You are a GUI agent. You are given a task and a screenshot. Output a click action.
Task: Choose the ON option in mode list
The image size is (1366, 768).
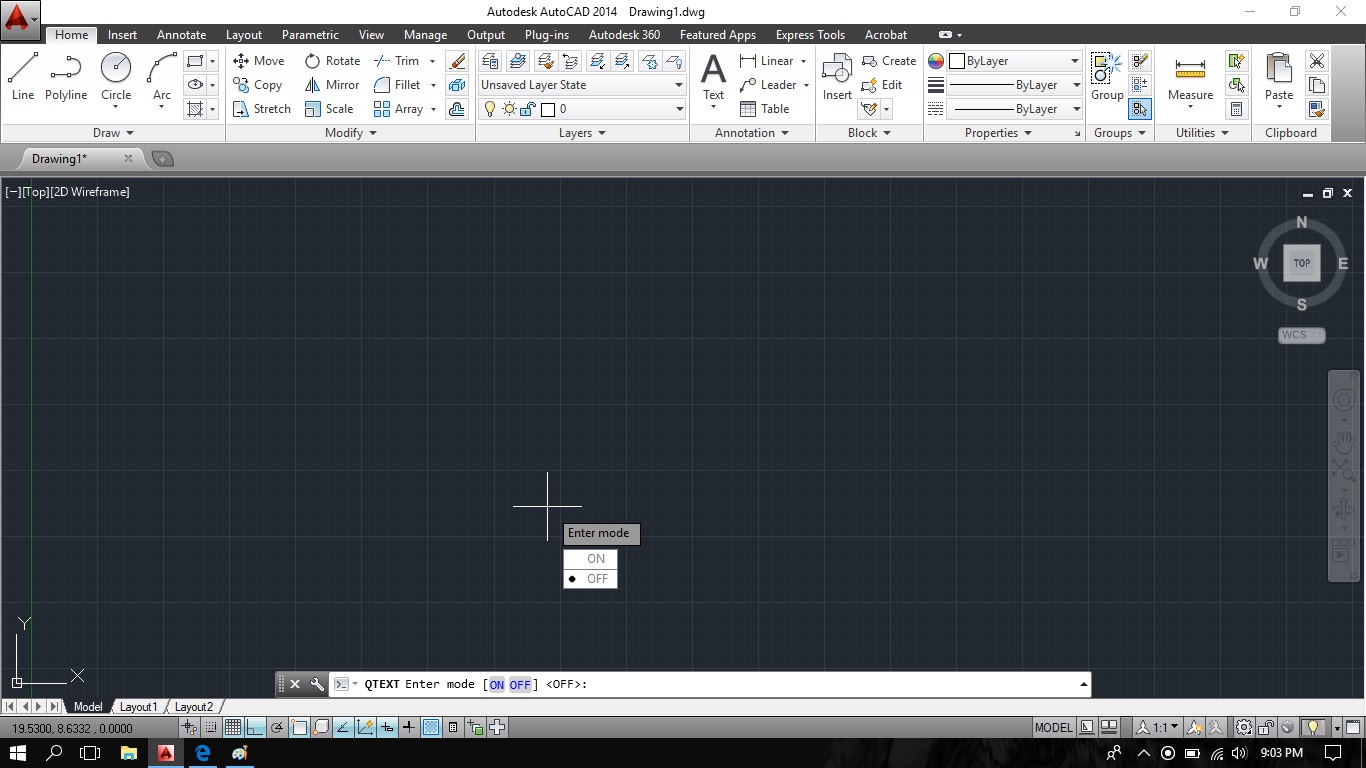point(590,559)
